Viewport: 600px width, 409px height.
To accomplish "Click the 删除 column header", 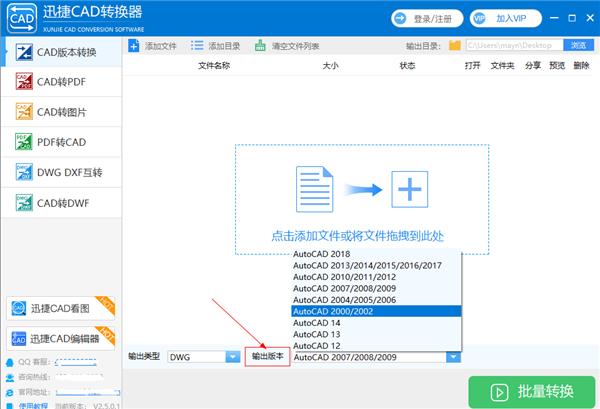I will (581, 65).
